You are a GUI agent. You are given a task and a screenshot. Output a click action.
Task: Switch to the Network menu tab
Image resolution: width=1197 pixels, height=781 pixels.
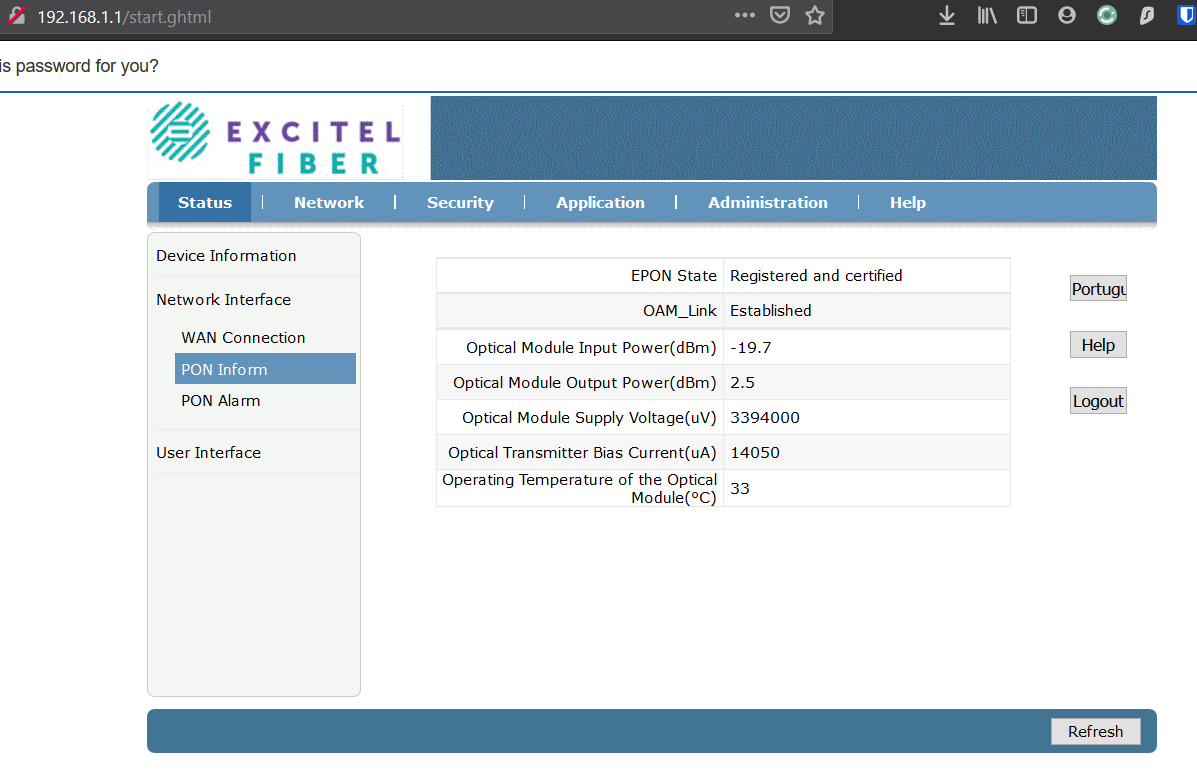click(x=328, y=202)
